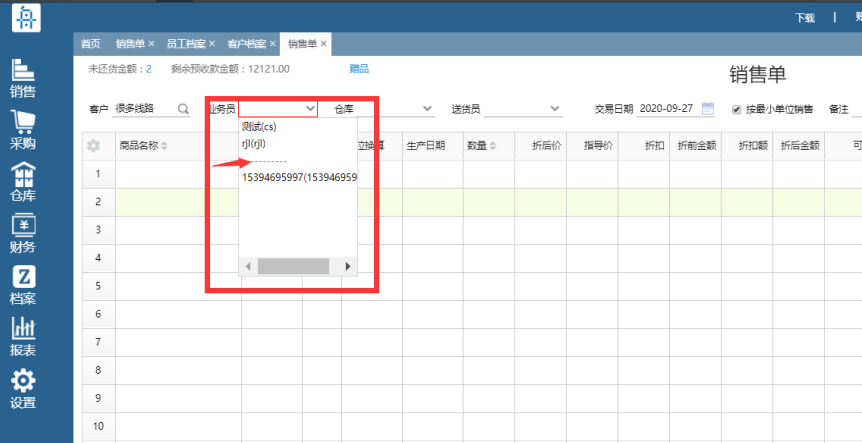
Task: Click the 下载 link in top bar
Action: pos(805,18)
